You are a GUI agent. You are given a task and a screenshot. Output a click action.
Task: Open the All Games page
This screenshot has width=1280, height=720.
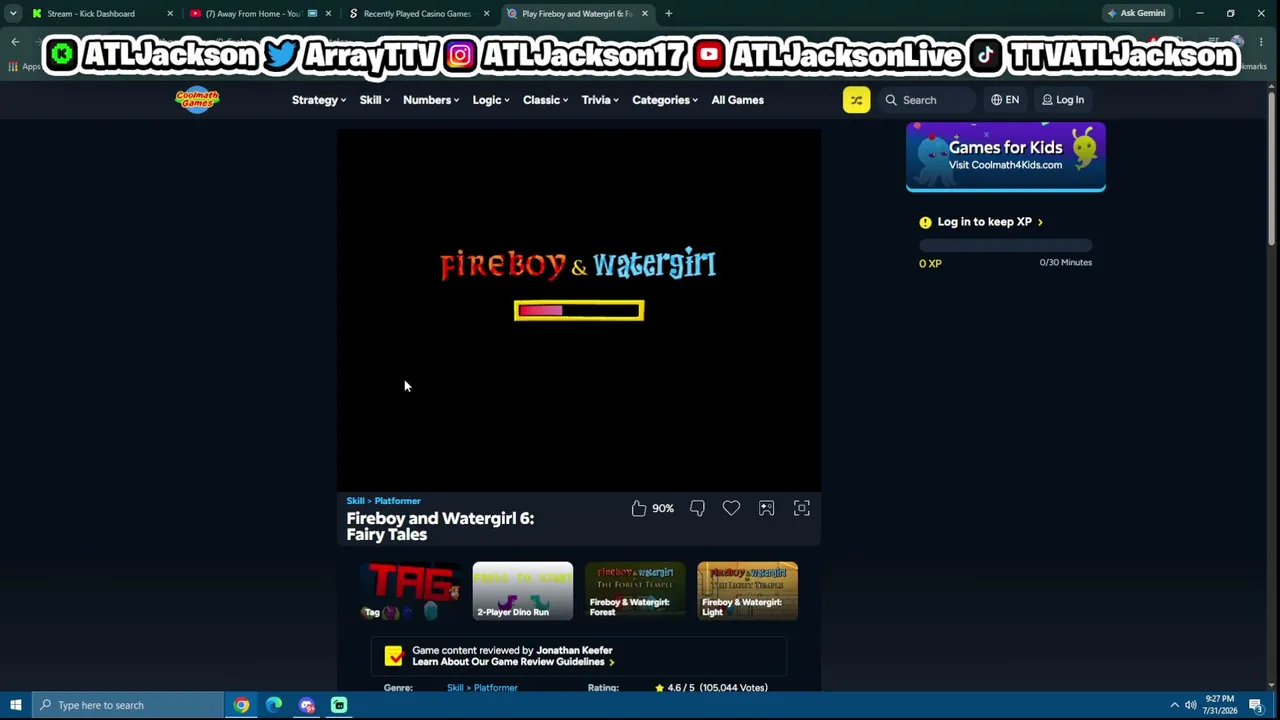pos(738,100)
